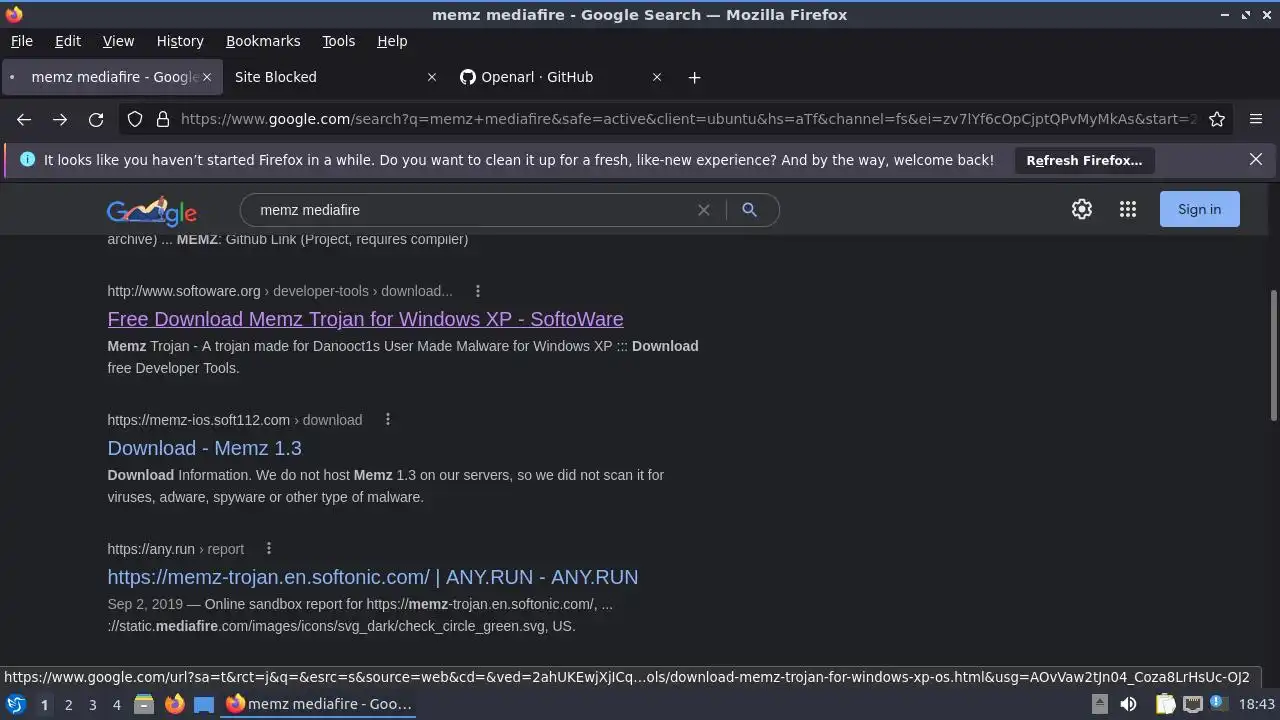
Task: Click the page vertical scrollbar thumb
Action: 1273,355
